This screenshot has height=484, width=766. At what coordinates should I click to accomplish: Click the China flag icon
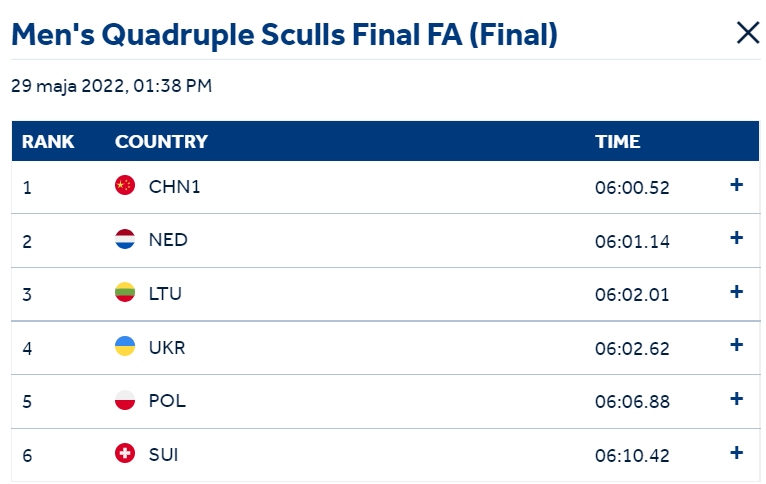(125, 185)
